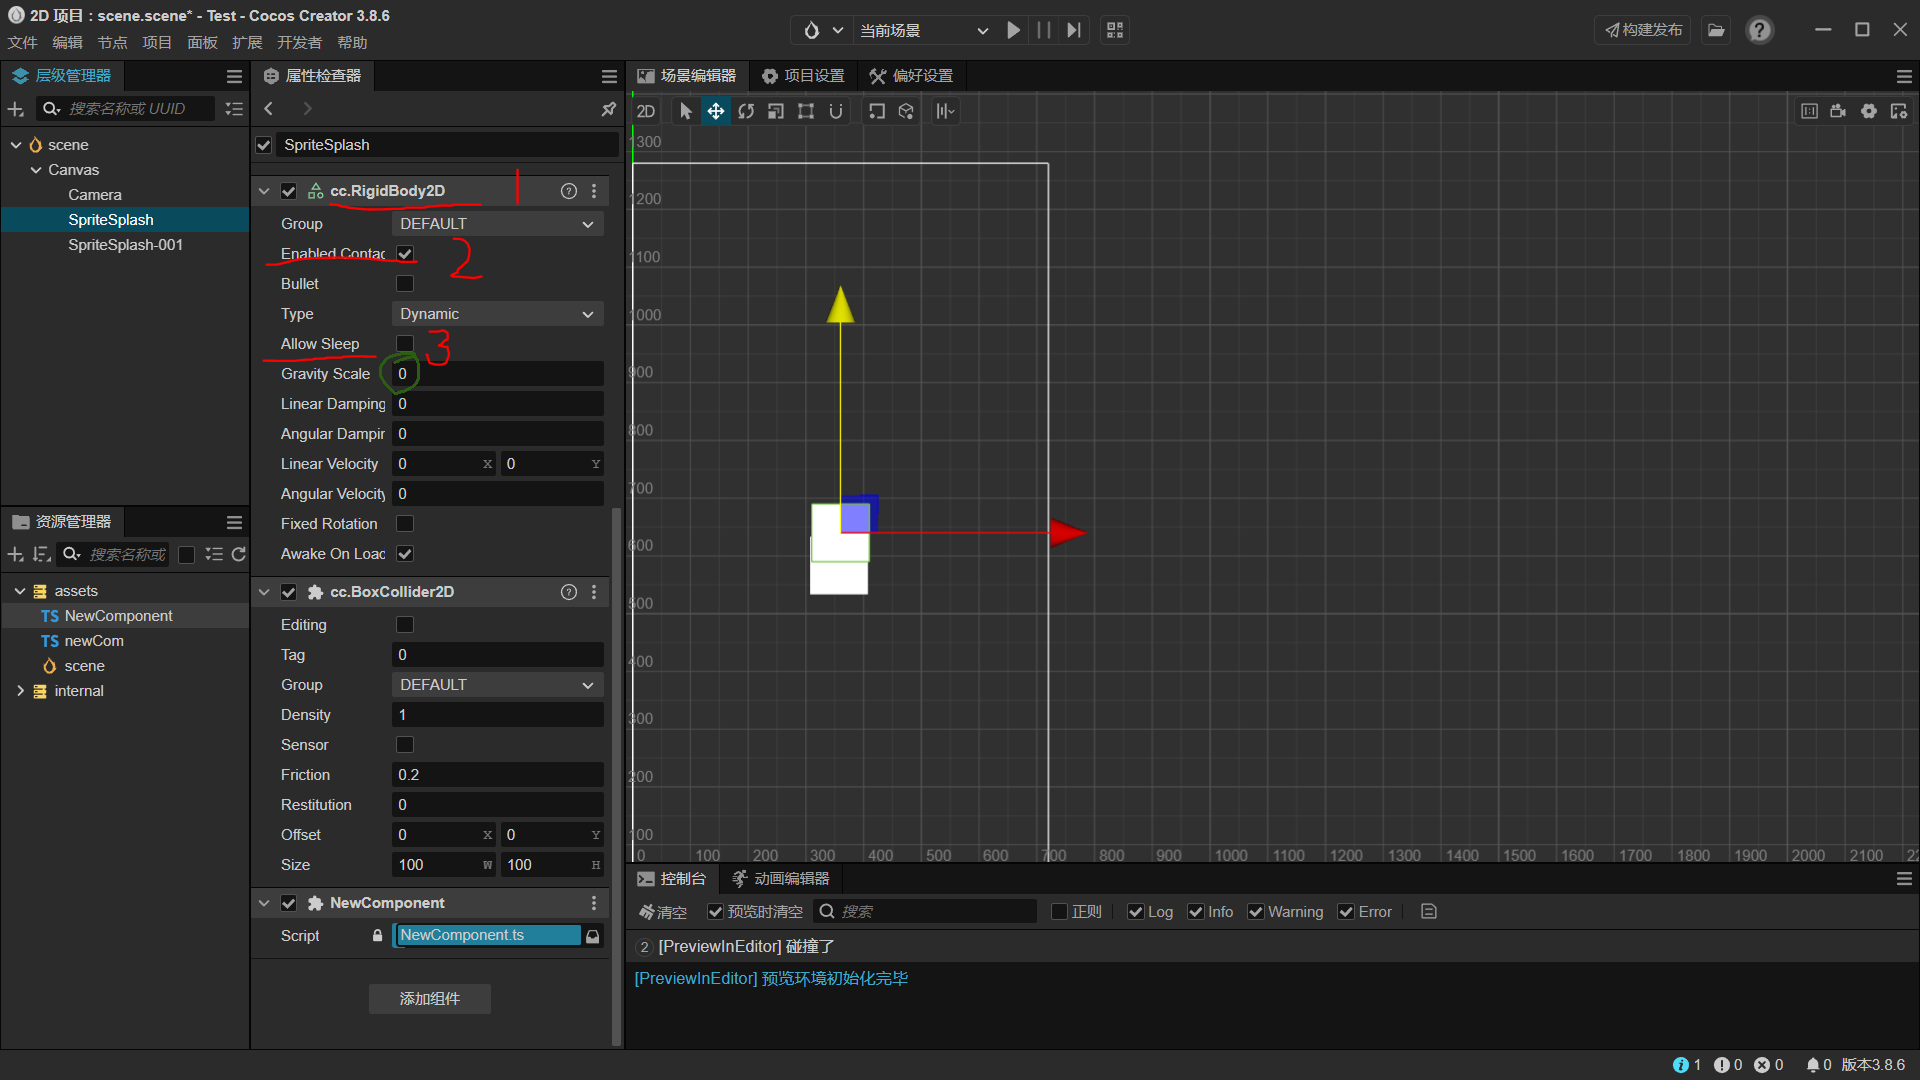1920x1080 pixels.
Task: Open the Type Dynamic dropdown
Action: coord(497,314)
